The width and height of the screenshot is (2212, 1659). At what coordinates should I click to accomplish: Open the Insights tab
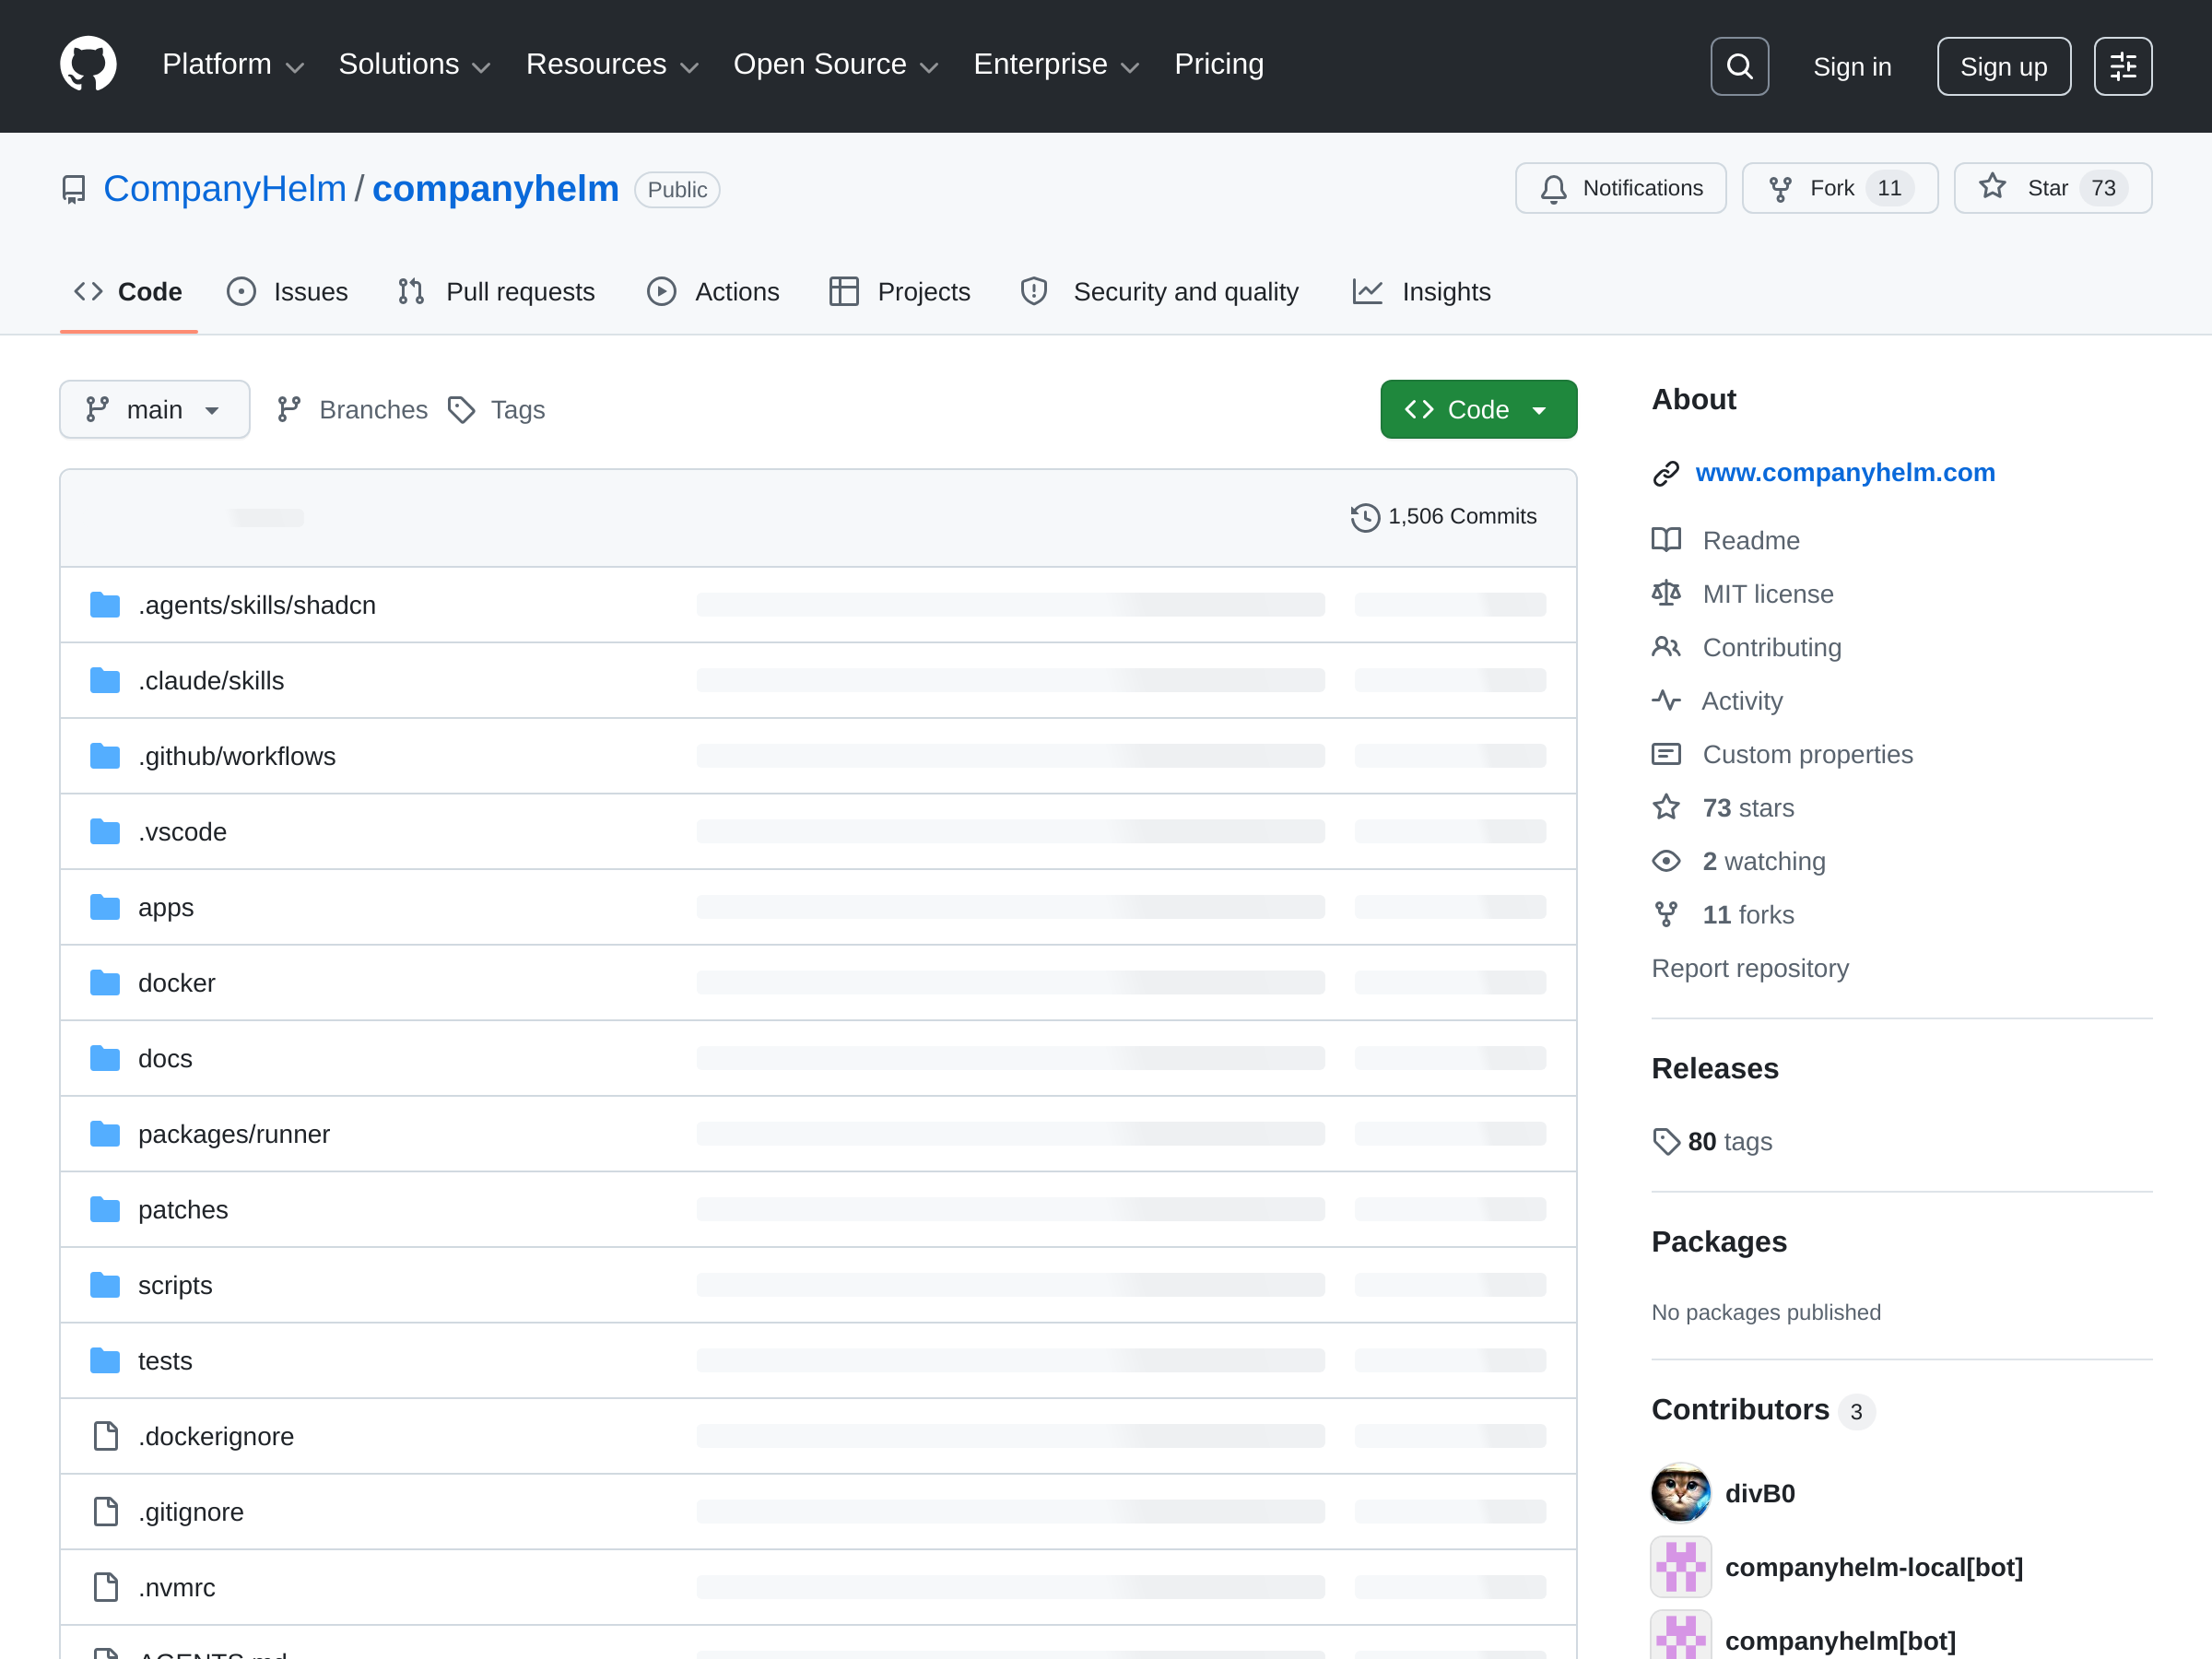(x=1421, y=292)
